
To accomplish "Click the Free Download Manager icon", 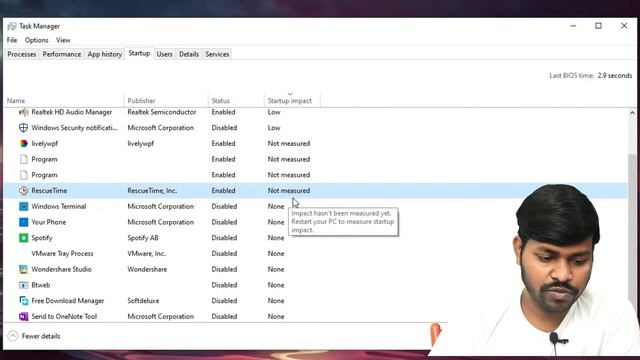I will 23,301.
